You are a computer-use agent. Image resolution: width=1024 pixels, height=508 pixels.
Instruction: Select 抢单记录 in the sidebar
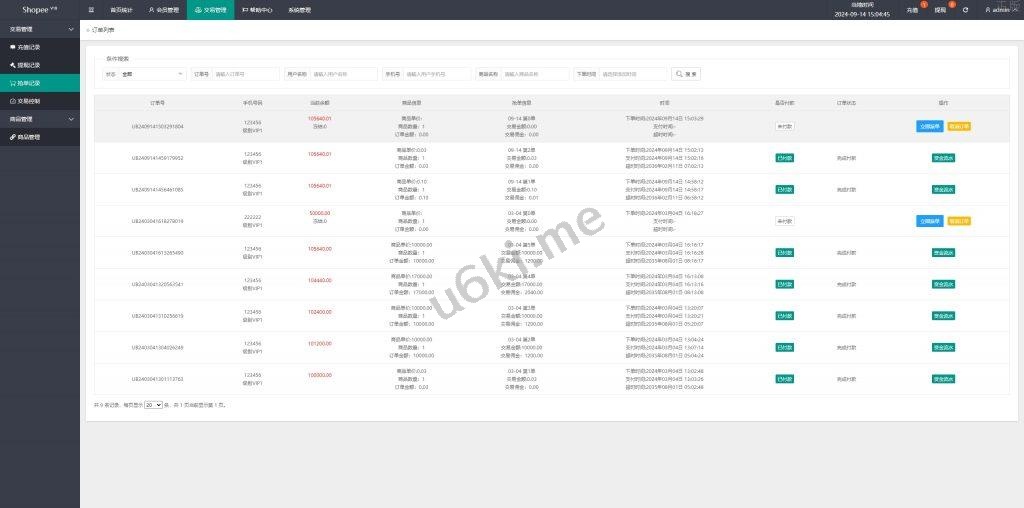pyautogui.click(x=28, y=83)
